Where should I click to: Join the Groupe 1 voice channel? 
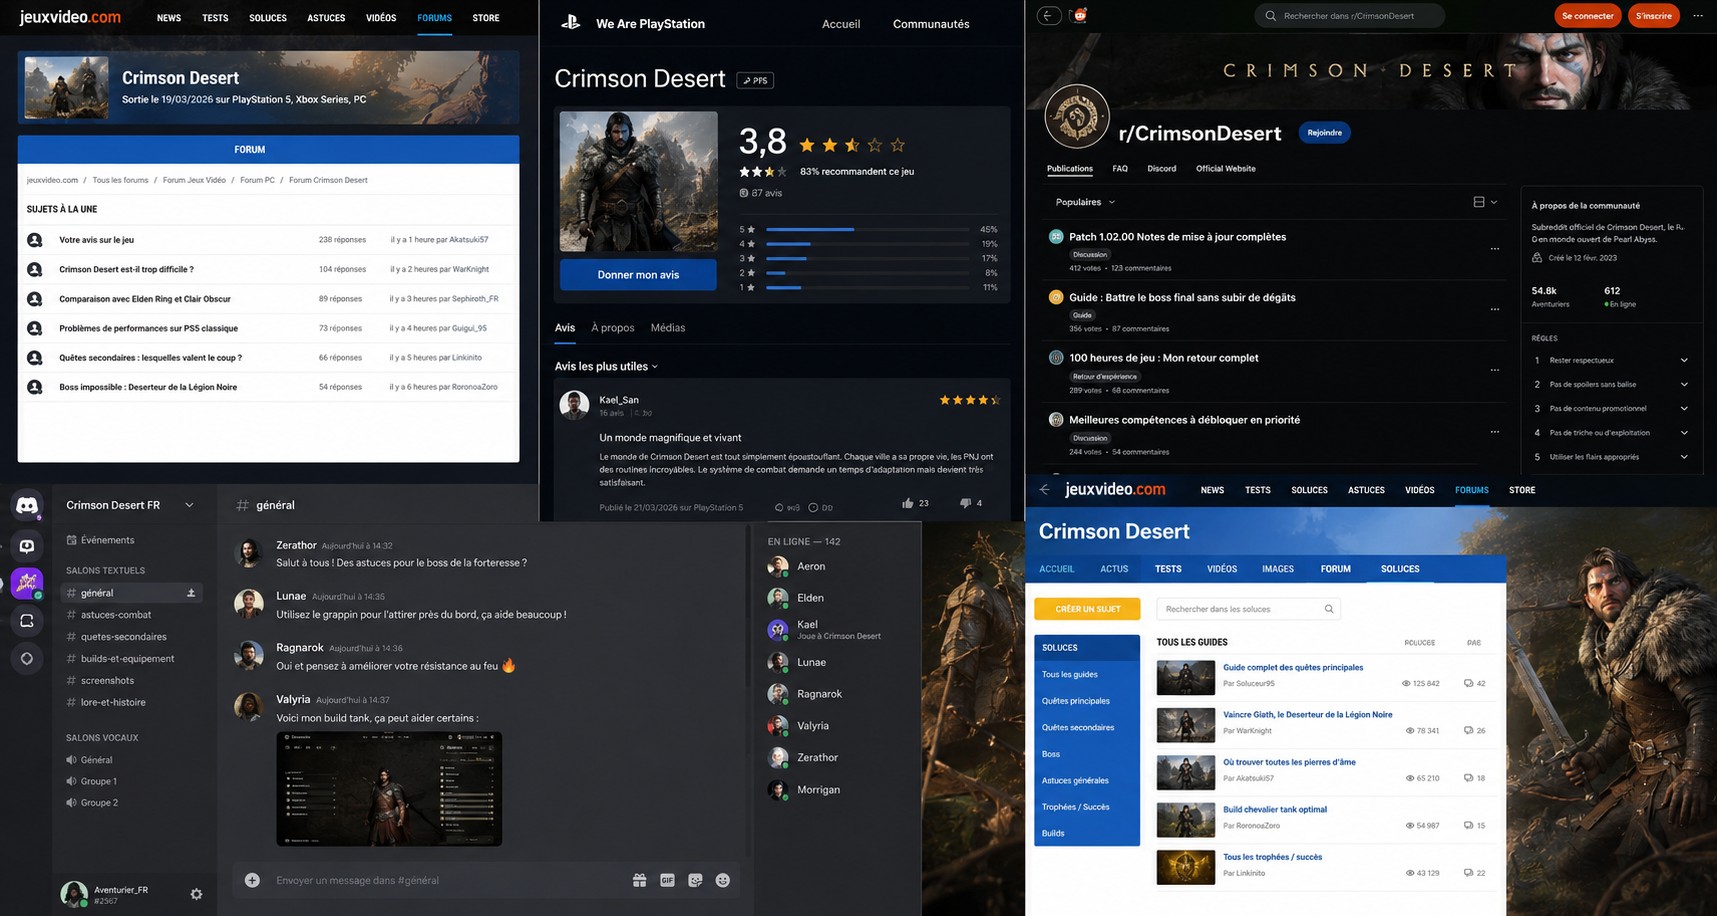coord(98,781)
